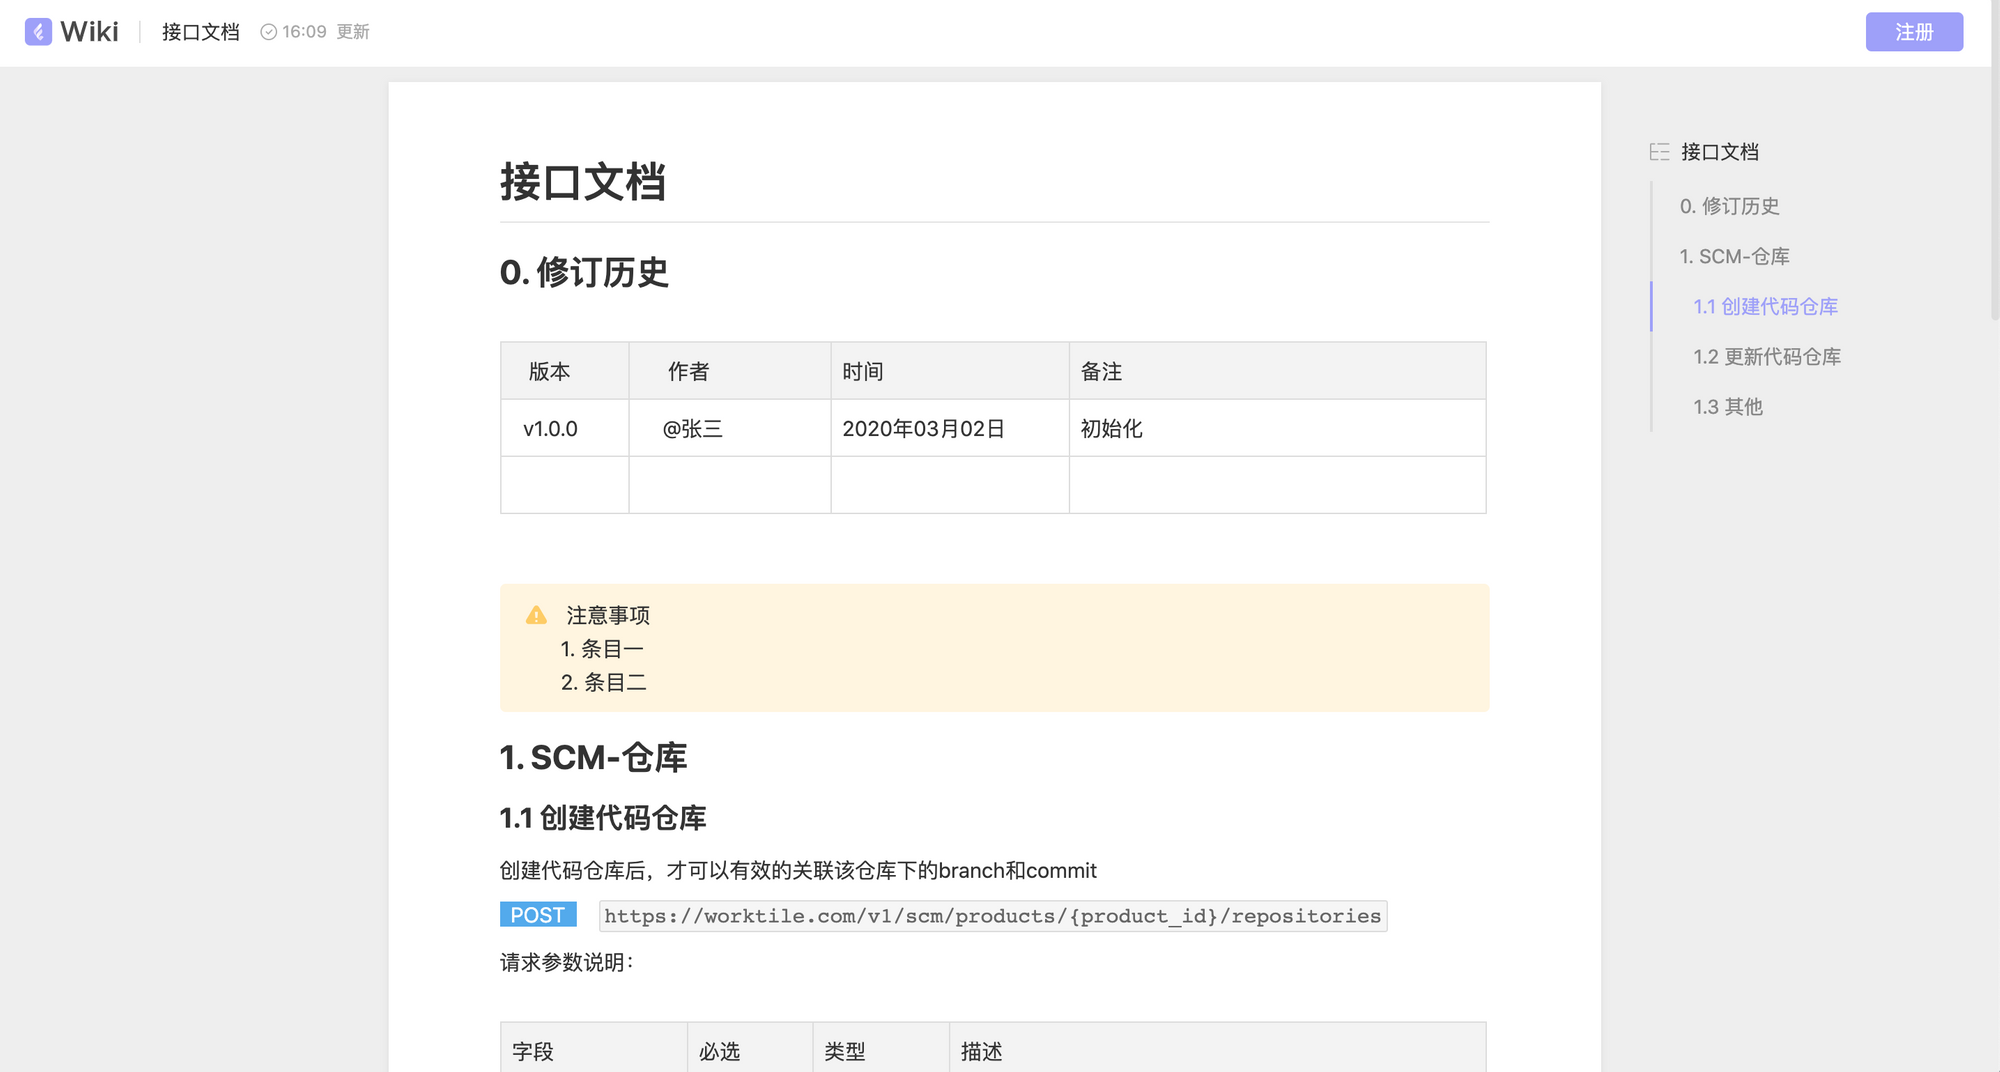Select 1. SCM-仓库 in the outline
Image resolution: width=2000 pixels, height=1072 pixels.
[1734, 256]
